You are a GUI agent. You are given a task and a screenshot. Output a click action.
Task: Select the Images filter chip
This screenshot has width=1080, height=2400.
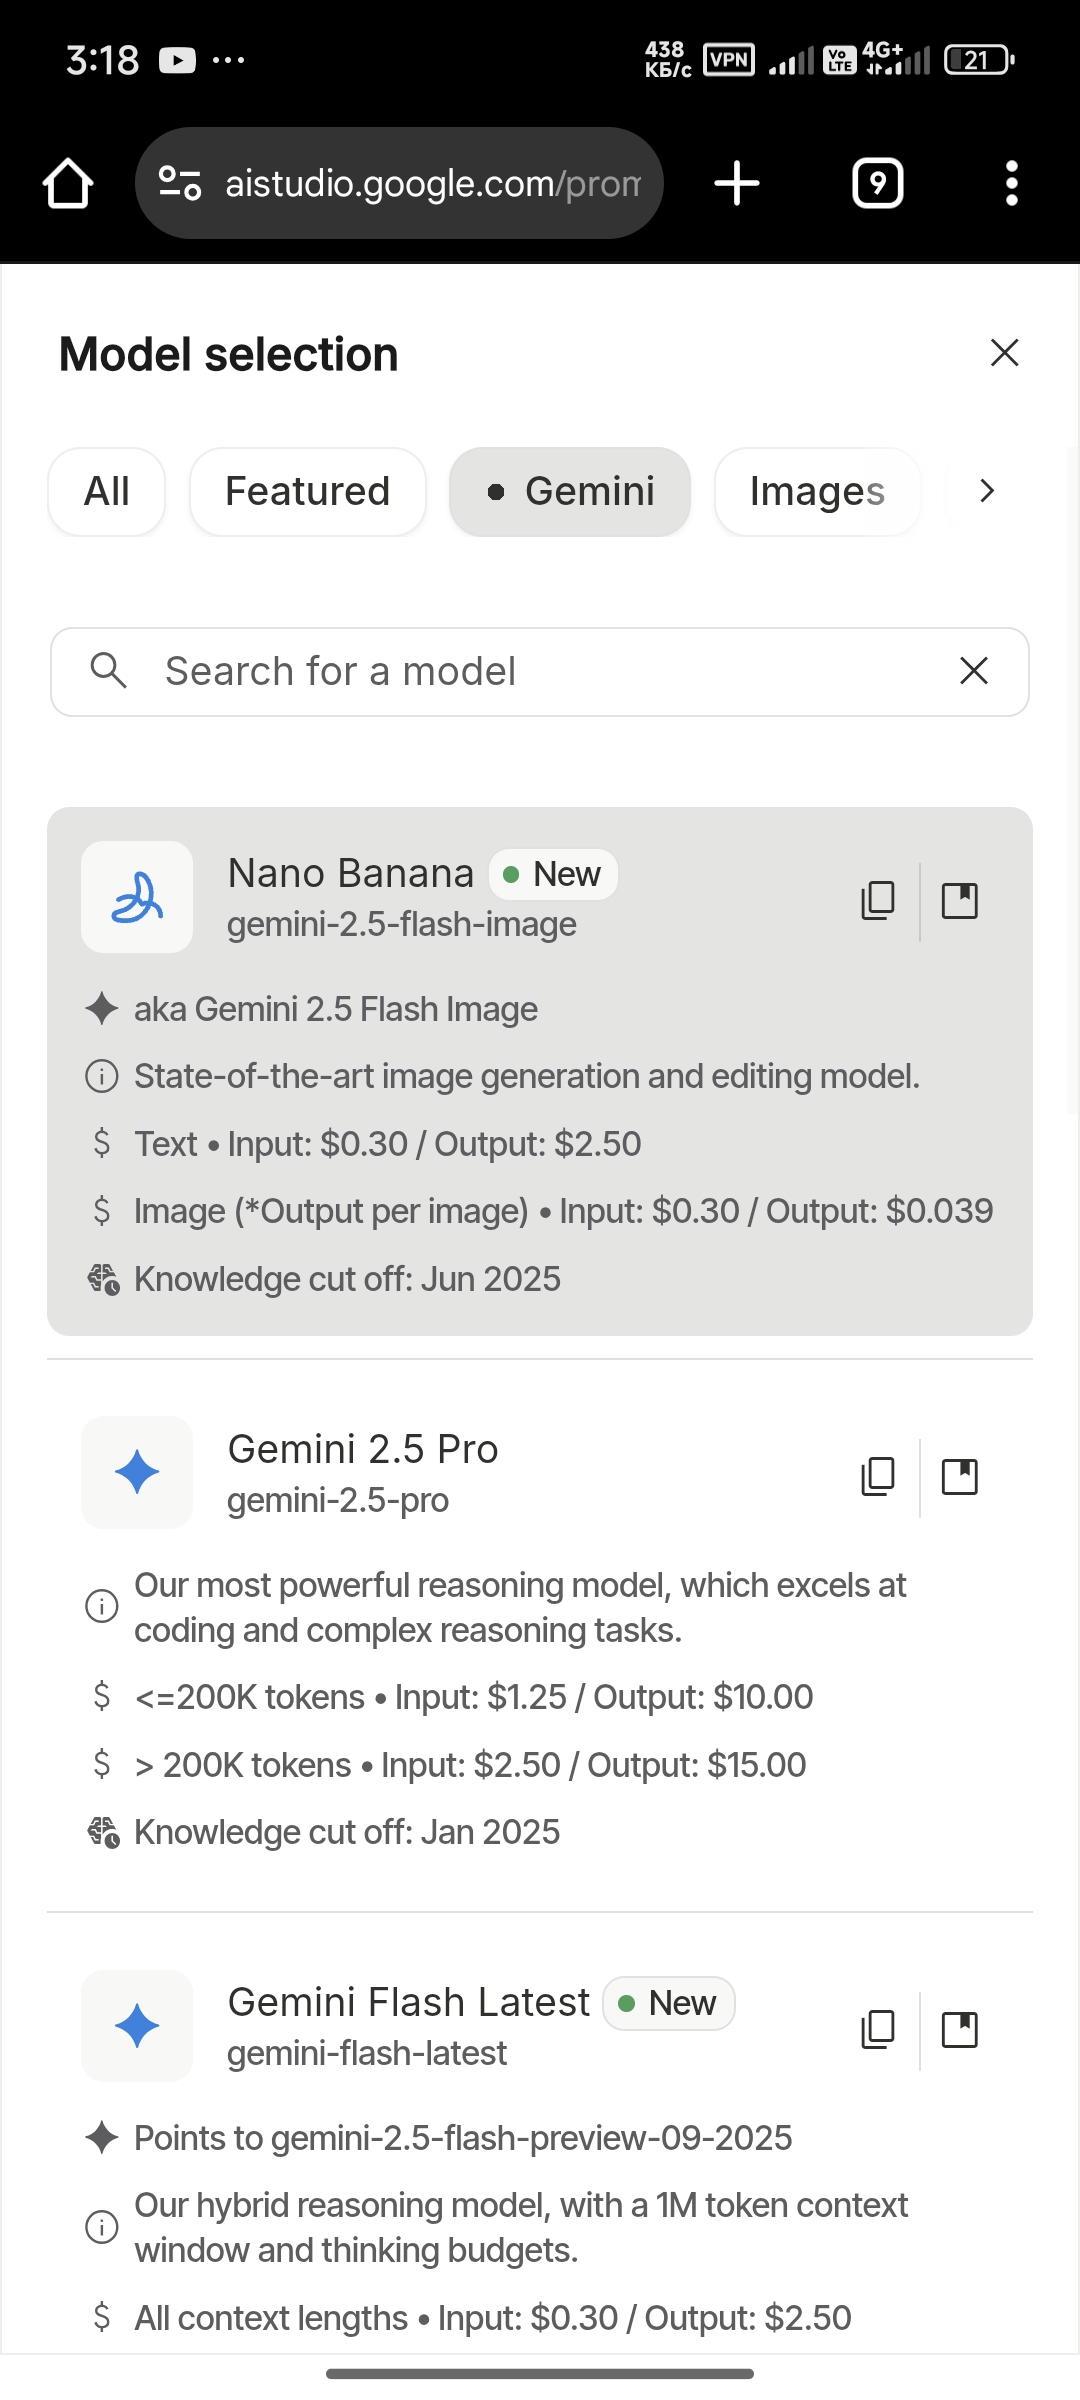817,491
